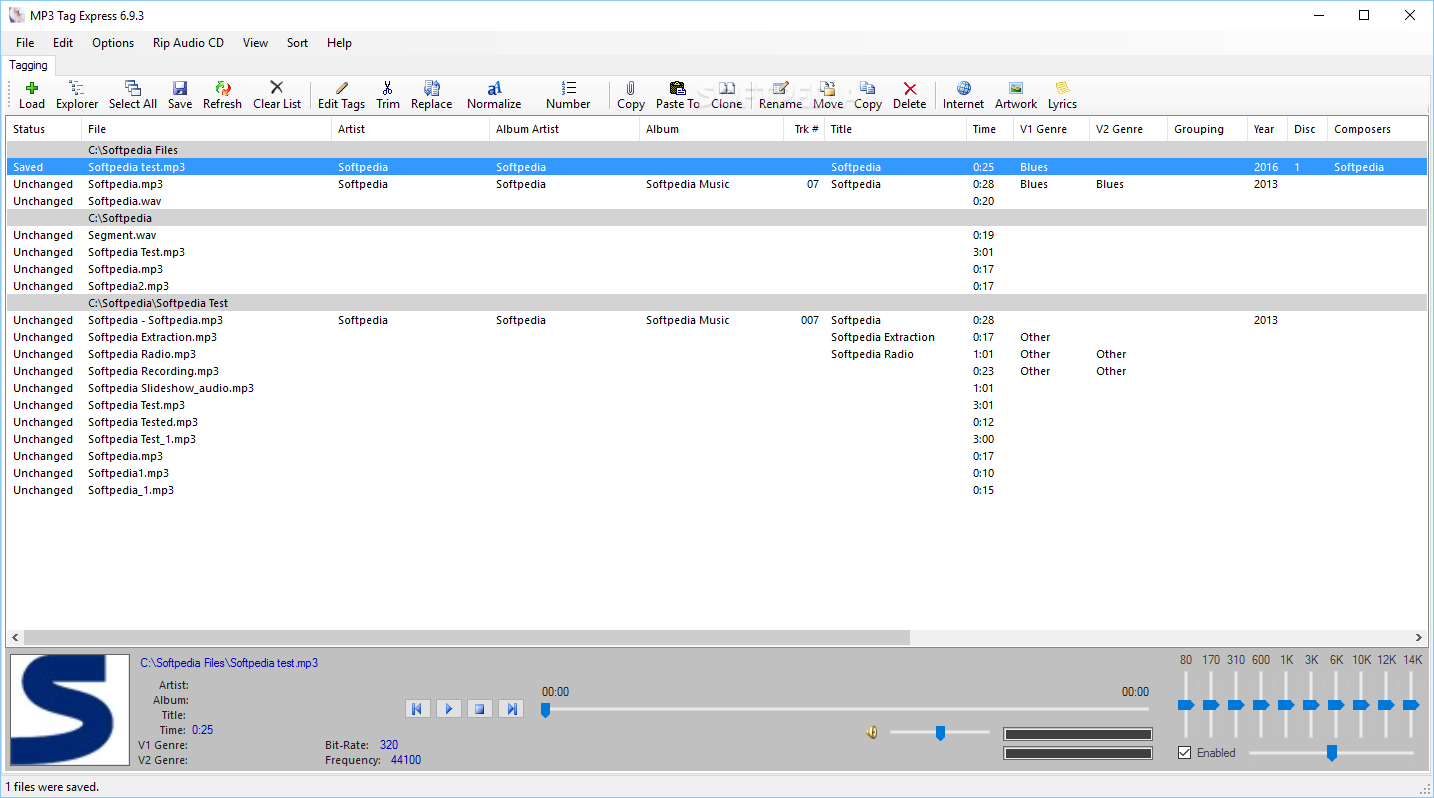Select Softpedia Radio.mp3 row
This screenshot has height=798, width=1434.
pyautogui.click(x=717, y=354)
